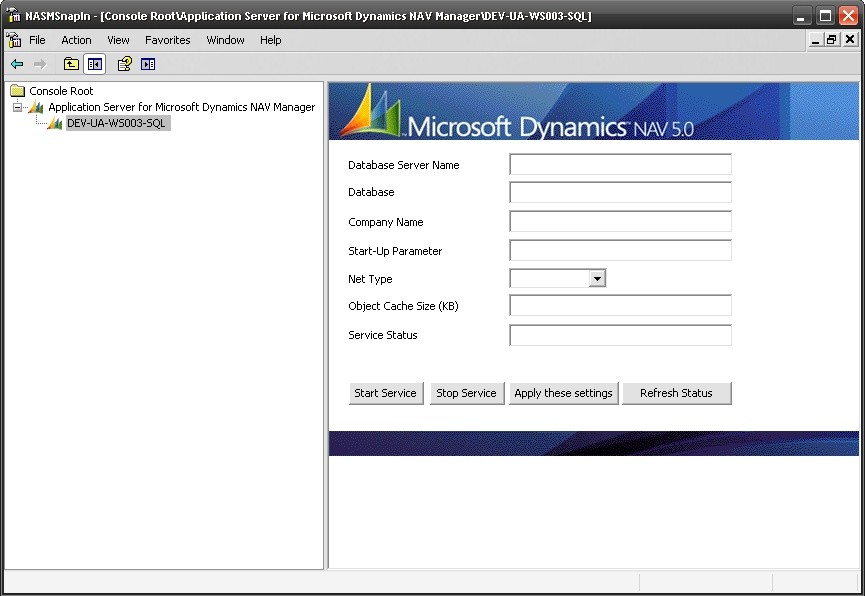Toggle Show/Hide Console Tree button

(x=94, y=64)
